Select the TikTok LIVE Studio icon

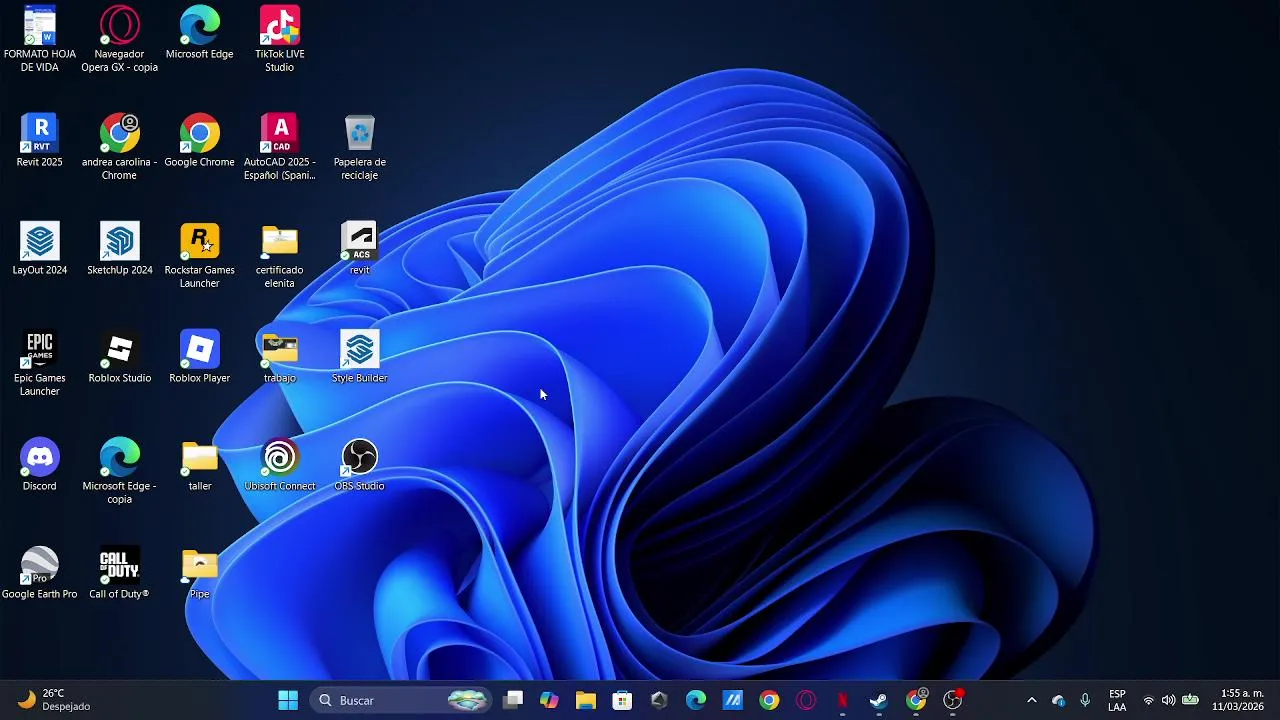click(x=279, y=40)
